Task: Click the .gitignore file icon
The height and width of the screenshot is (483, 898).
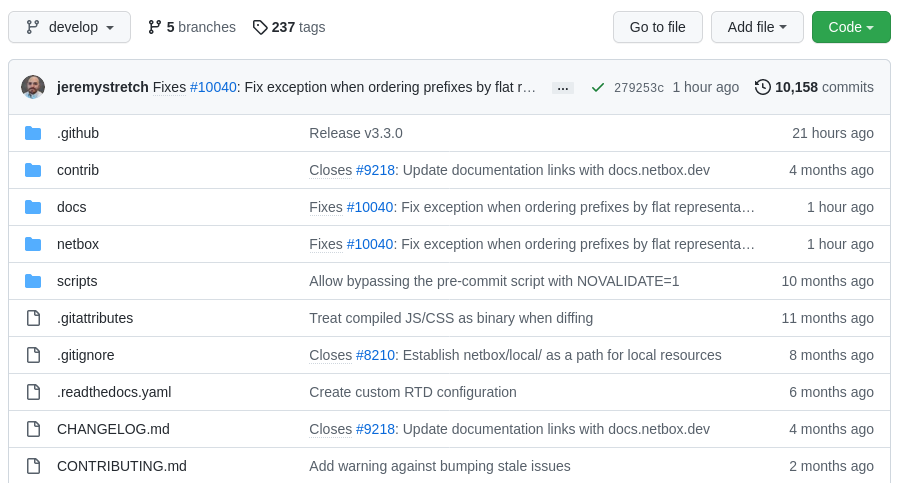Action: (x=33, y=355)
